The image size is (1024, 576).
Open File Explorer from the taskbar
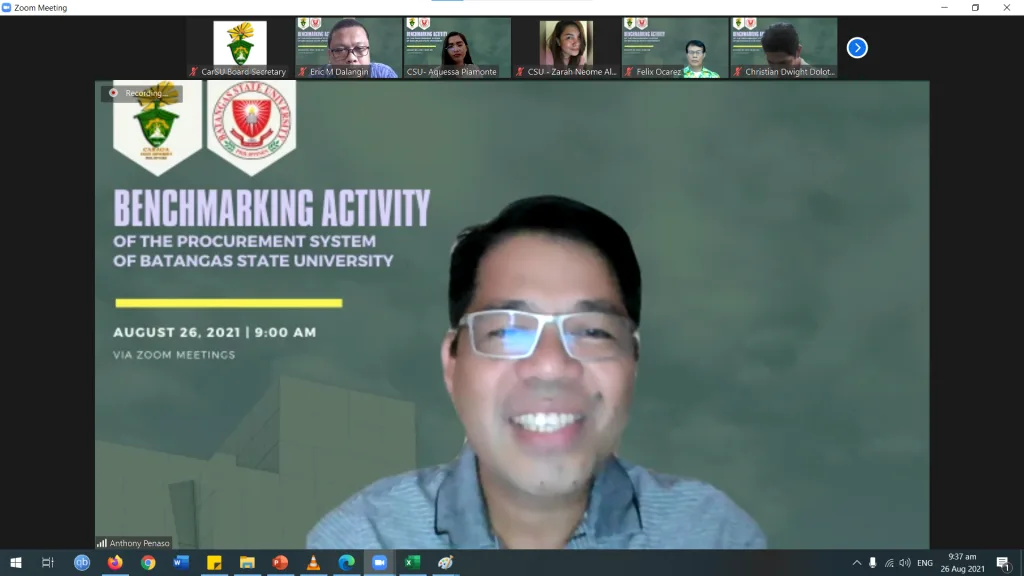pos(247,562)
